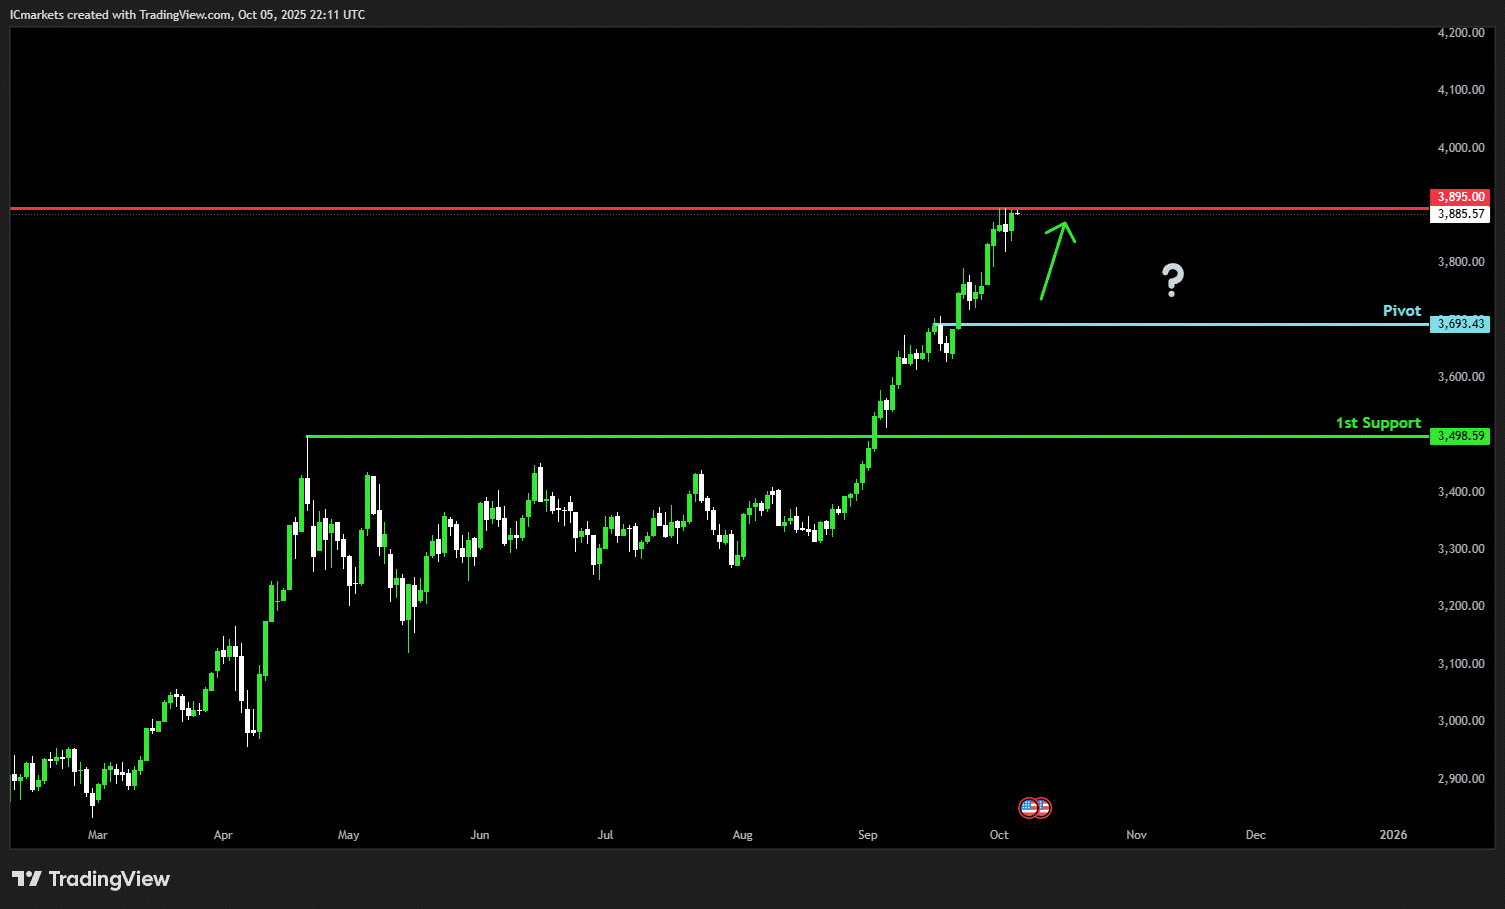Select the white question mark annotation
Image resolution: width=1505 pixels, height=909 pixels.
tap(1173, 280)
